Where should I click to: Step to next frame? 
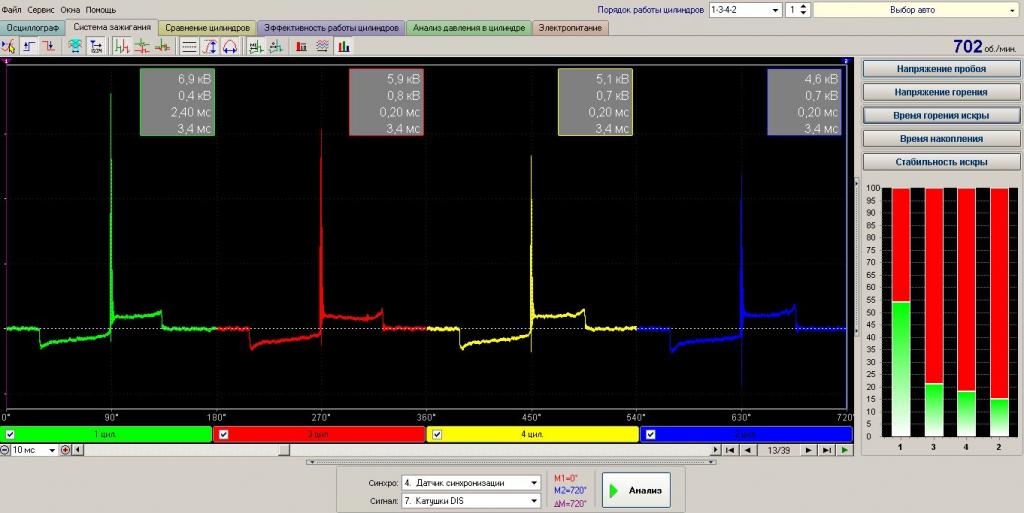pos(808,450)
